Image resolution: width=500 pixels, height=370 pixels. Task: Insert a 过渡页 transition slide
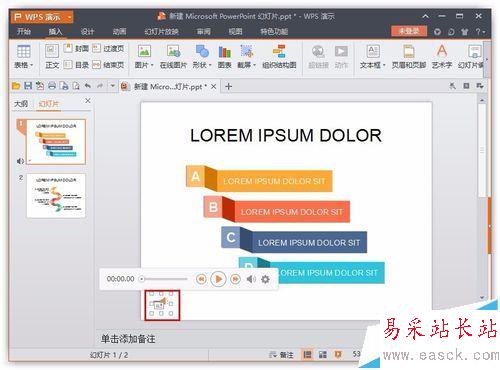[108, 49]
